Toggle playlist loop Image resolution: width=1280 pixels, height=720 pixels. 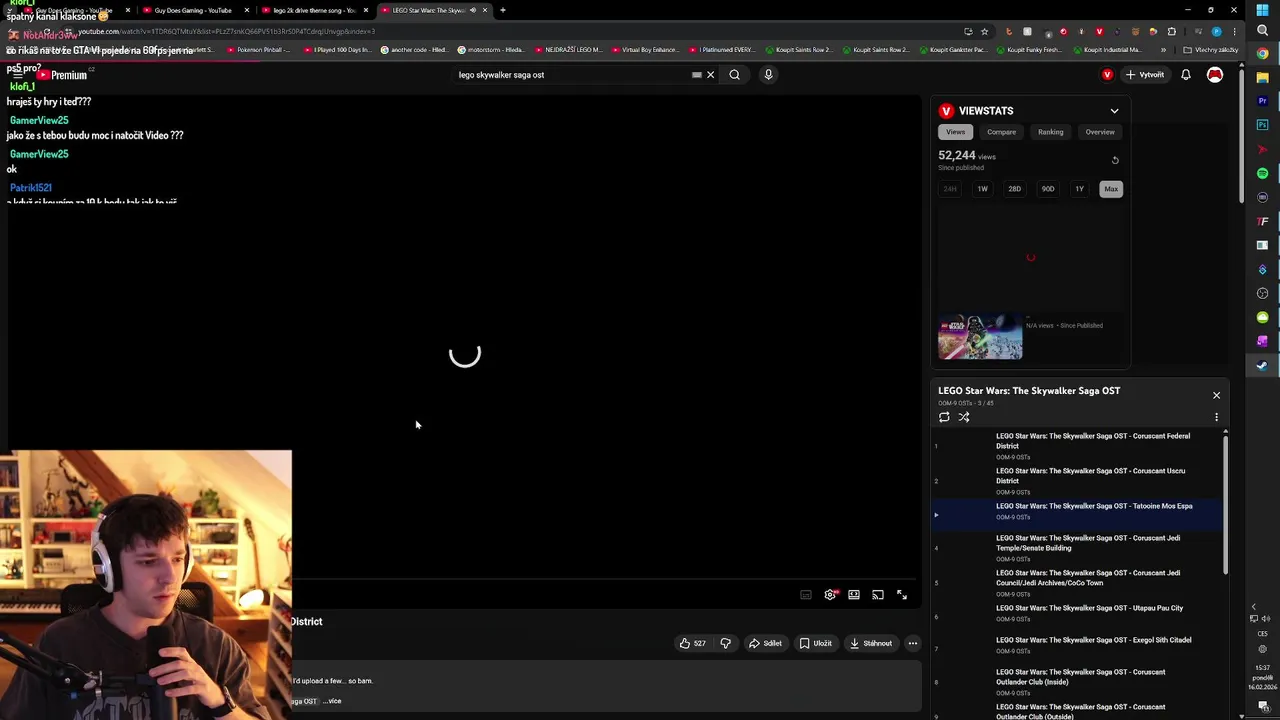(x=944, y=418)
